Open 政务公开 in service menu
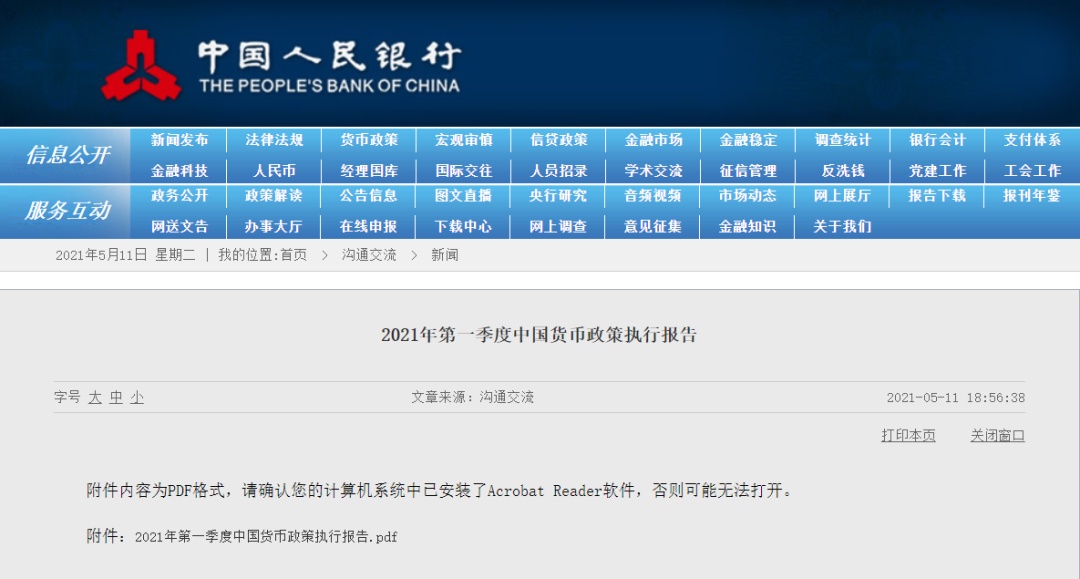This screenshot has width=1080, height=579. [179, 196]
